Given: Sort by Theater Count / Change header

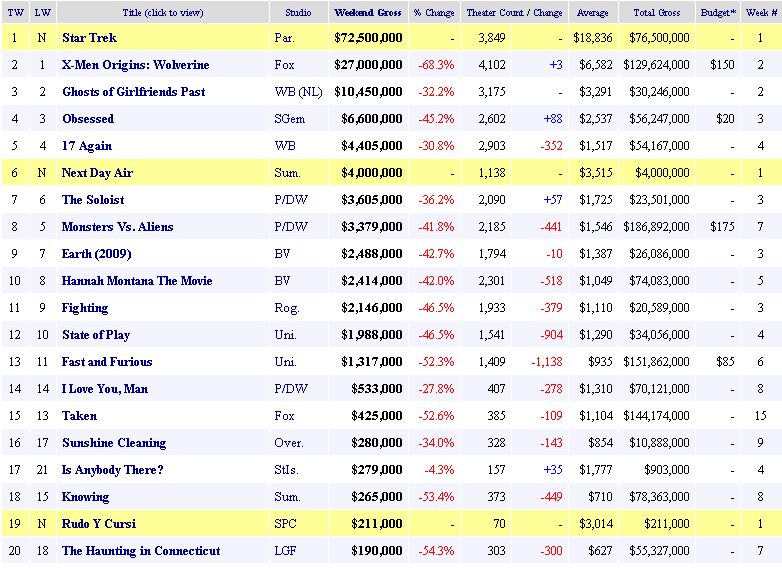Looking at the screenshot, I should tap(515, 13).
